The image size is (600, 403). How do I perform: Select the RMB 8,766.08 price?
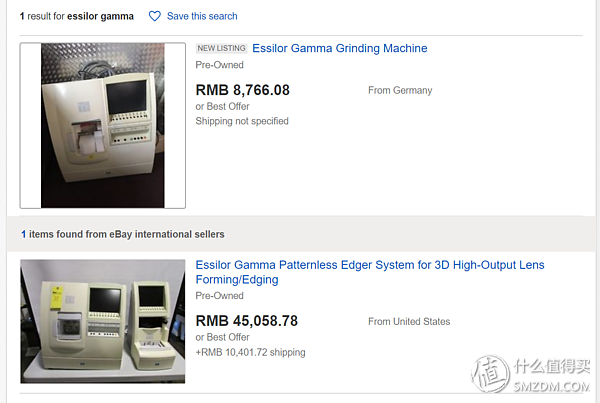(x=243, y=90)
